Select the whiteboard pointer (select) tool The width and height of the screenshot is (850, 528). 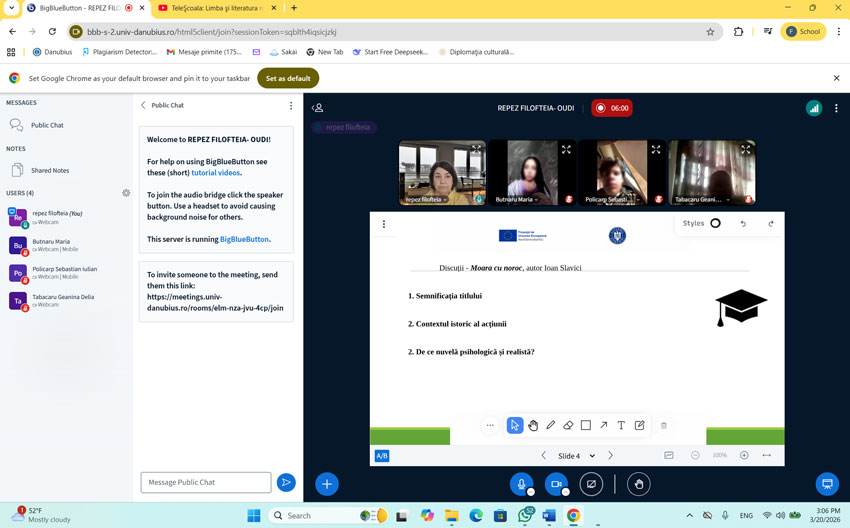[x=514, y=426]
